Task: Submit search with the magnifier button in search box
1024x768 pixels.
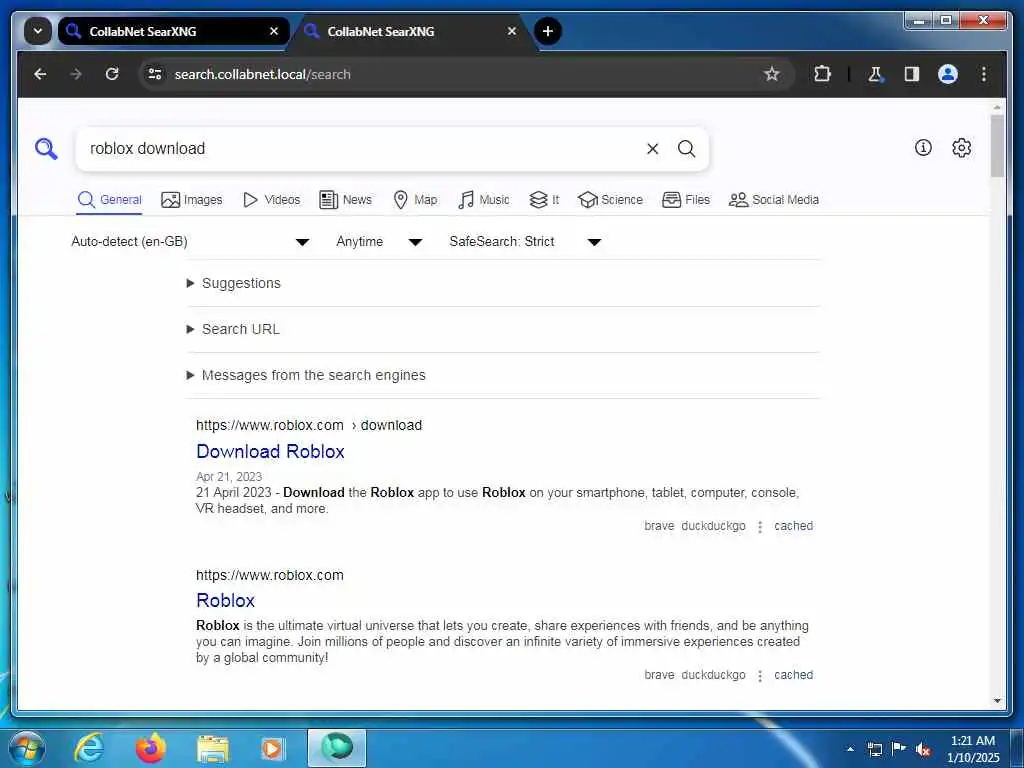Action: (x=686, y=149)
